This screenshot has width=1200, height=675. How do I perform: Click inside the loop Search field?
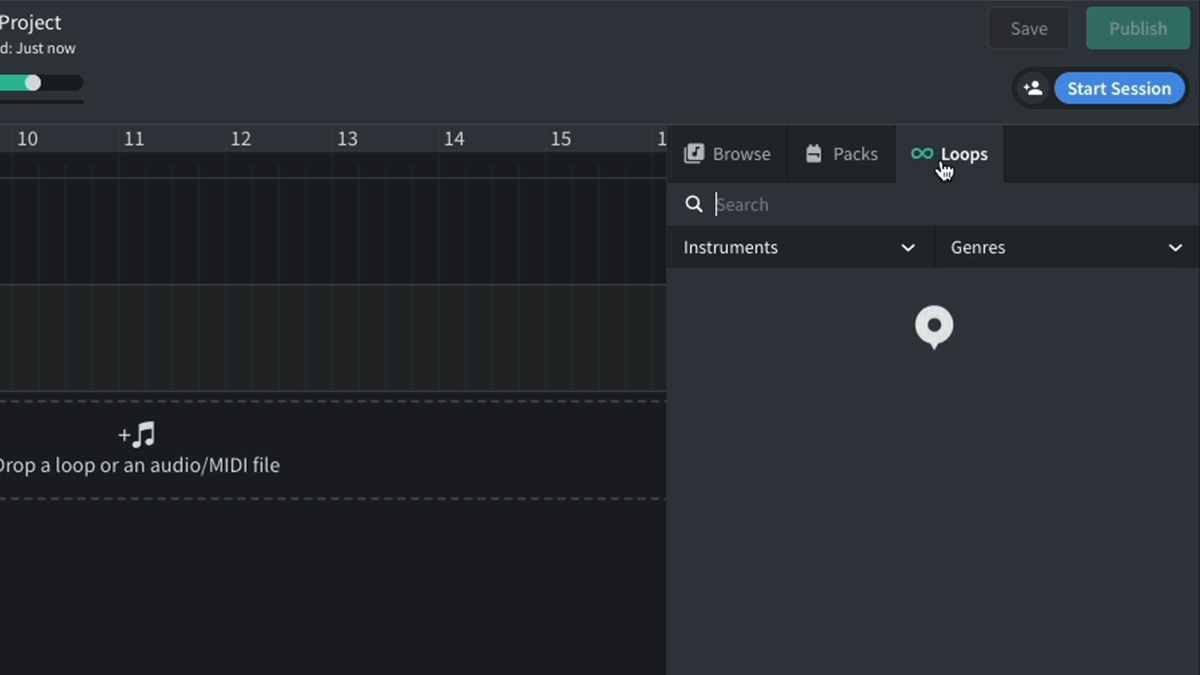point(800,204)
